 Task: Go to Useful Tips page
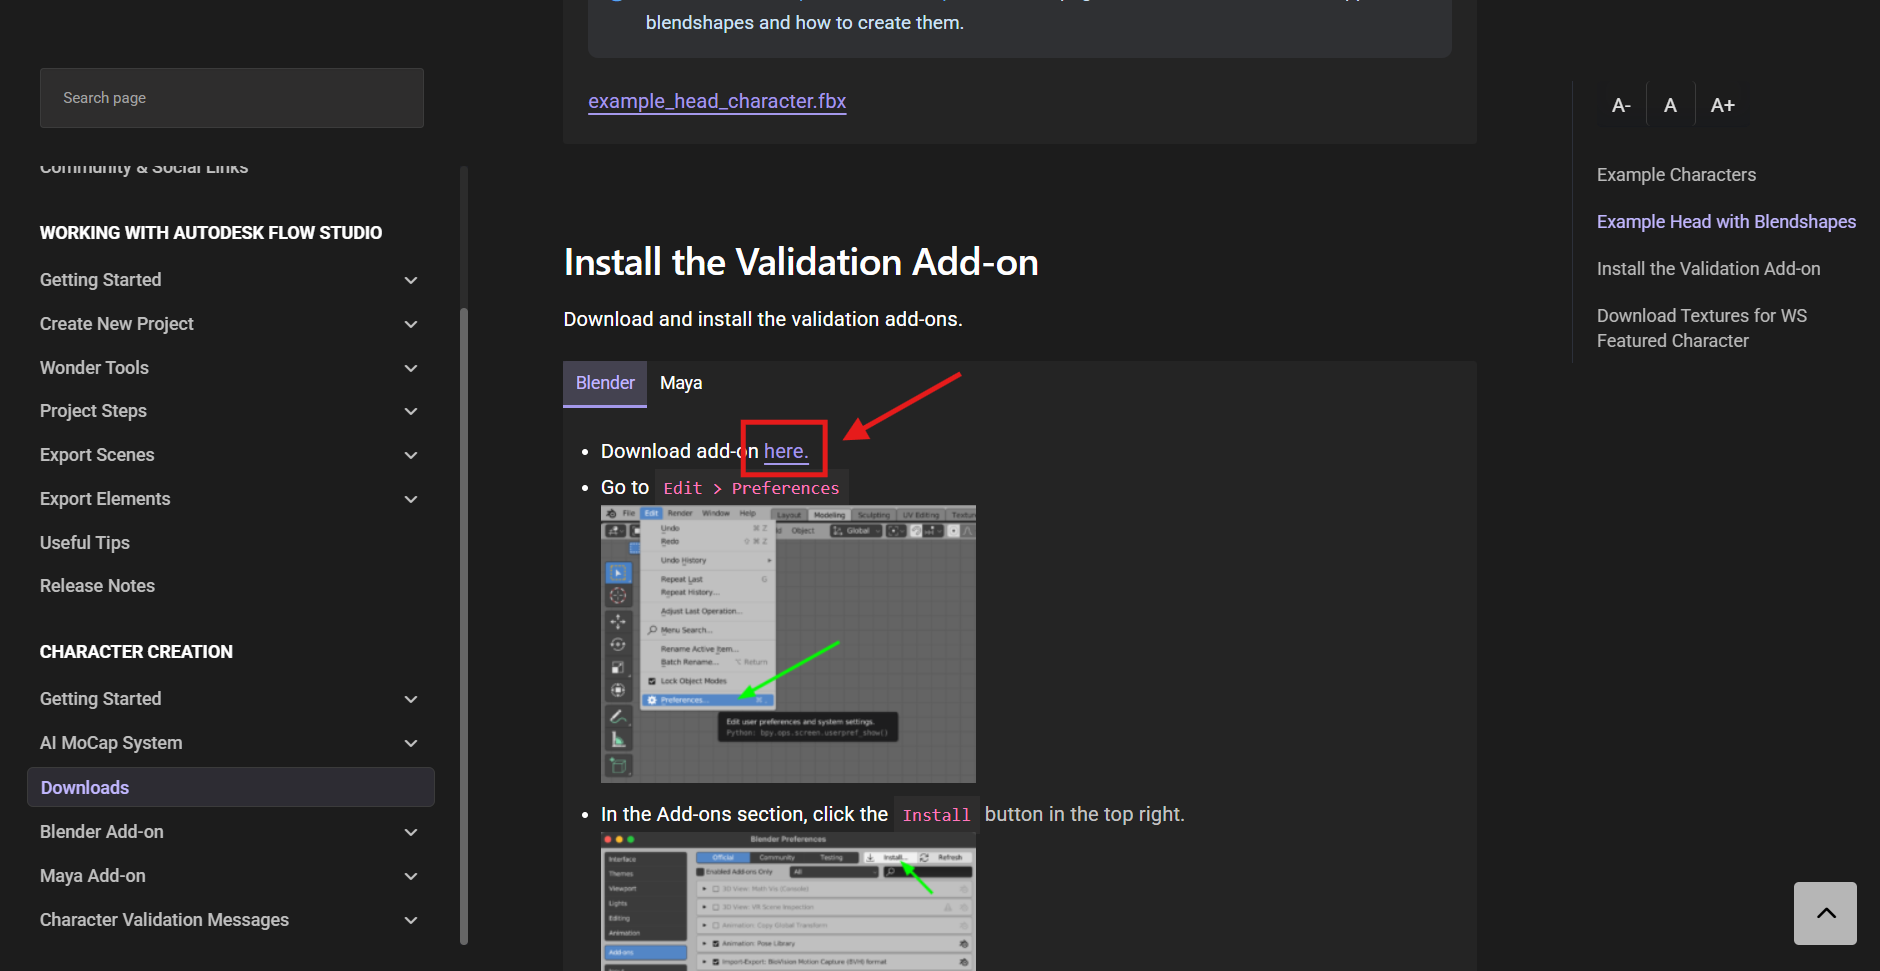[x=85, y=543]
